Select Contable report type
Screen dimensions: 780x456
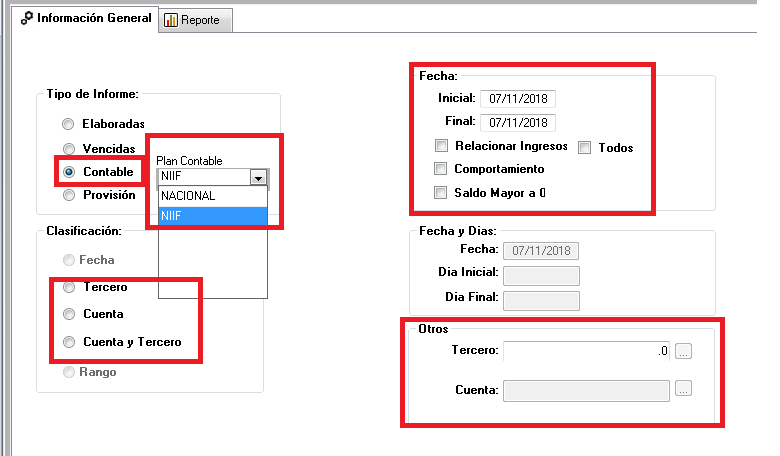pos(68,172)
